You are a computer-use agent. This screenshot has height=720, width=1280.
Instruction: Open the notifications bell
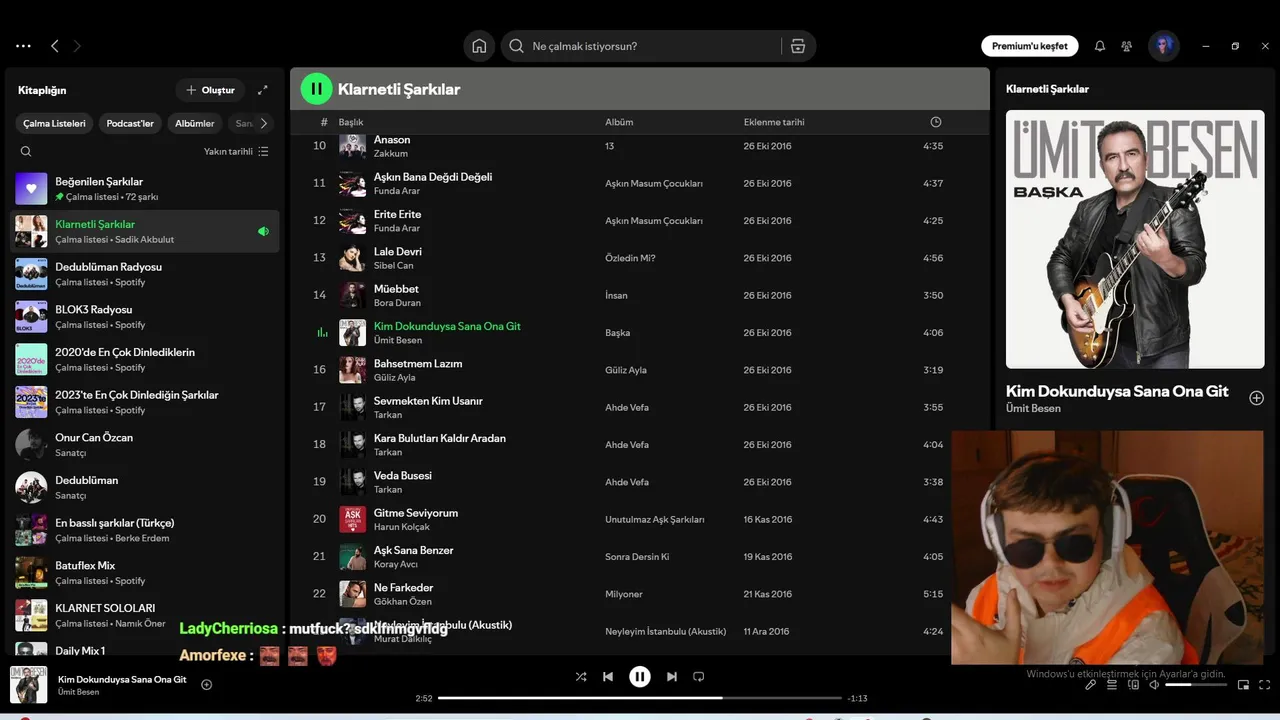click(1100, 46)
